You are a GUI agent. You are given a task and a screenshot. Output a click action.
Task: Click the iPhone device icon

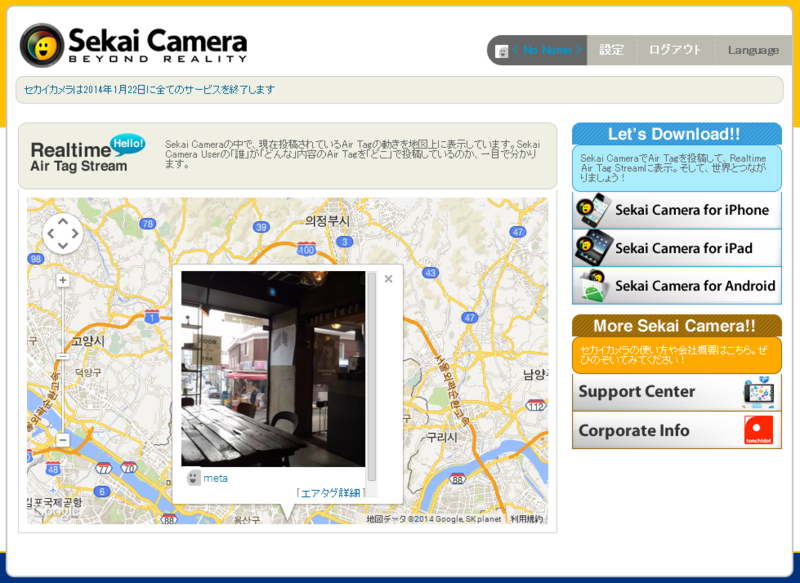593,210
